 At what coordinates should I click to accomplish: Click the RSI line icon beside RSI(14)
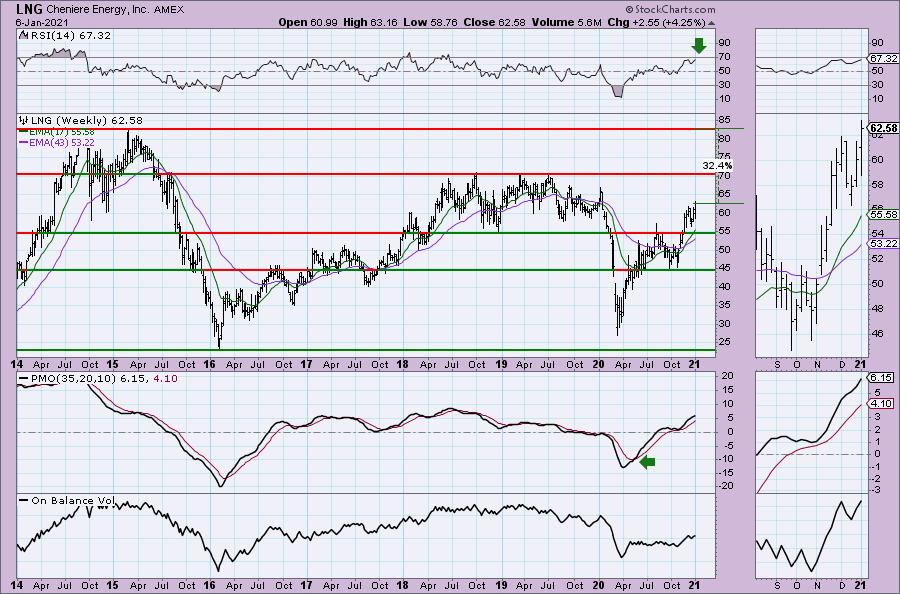pos(24,35)
